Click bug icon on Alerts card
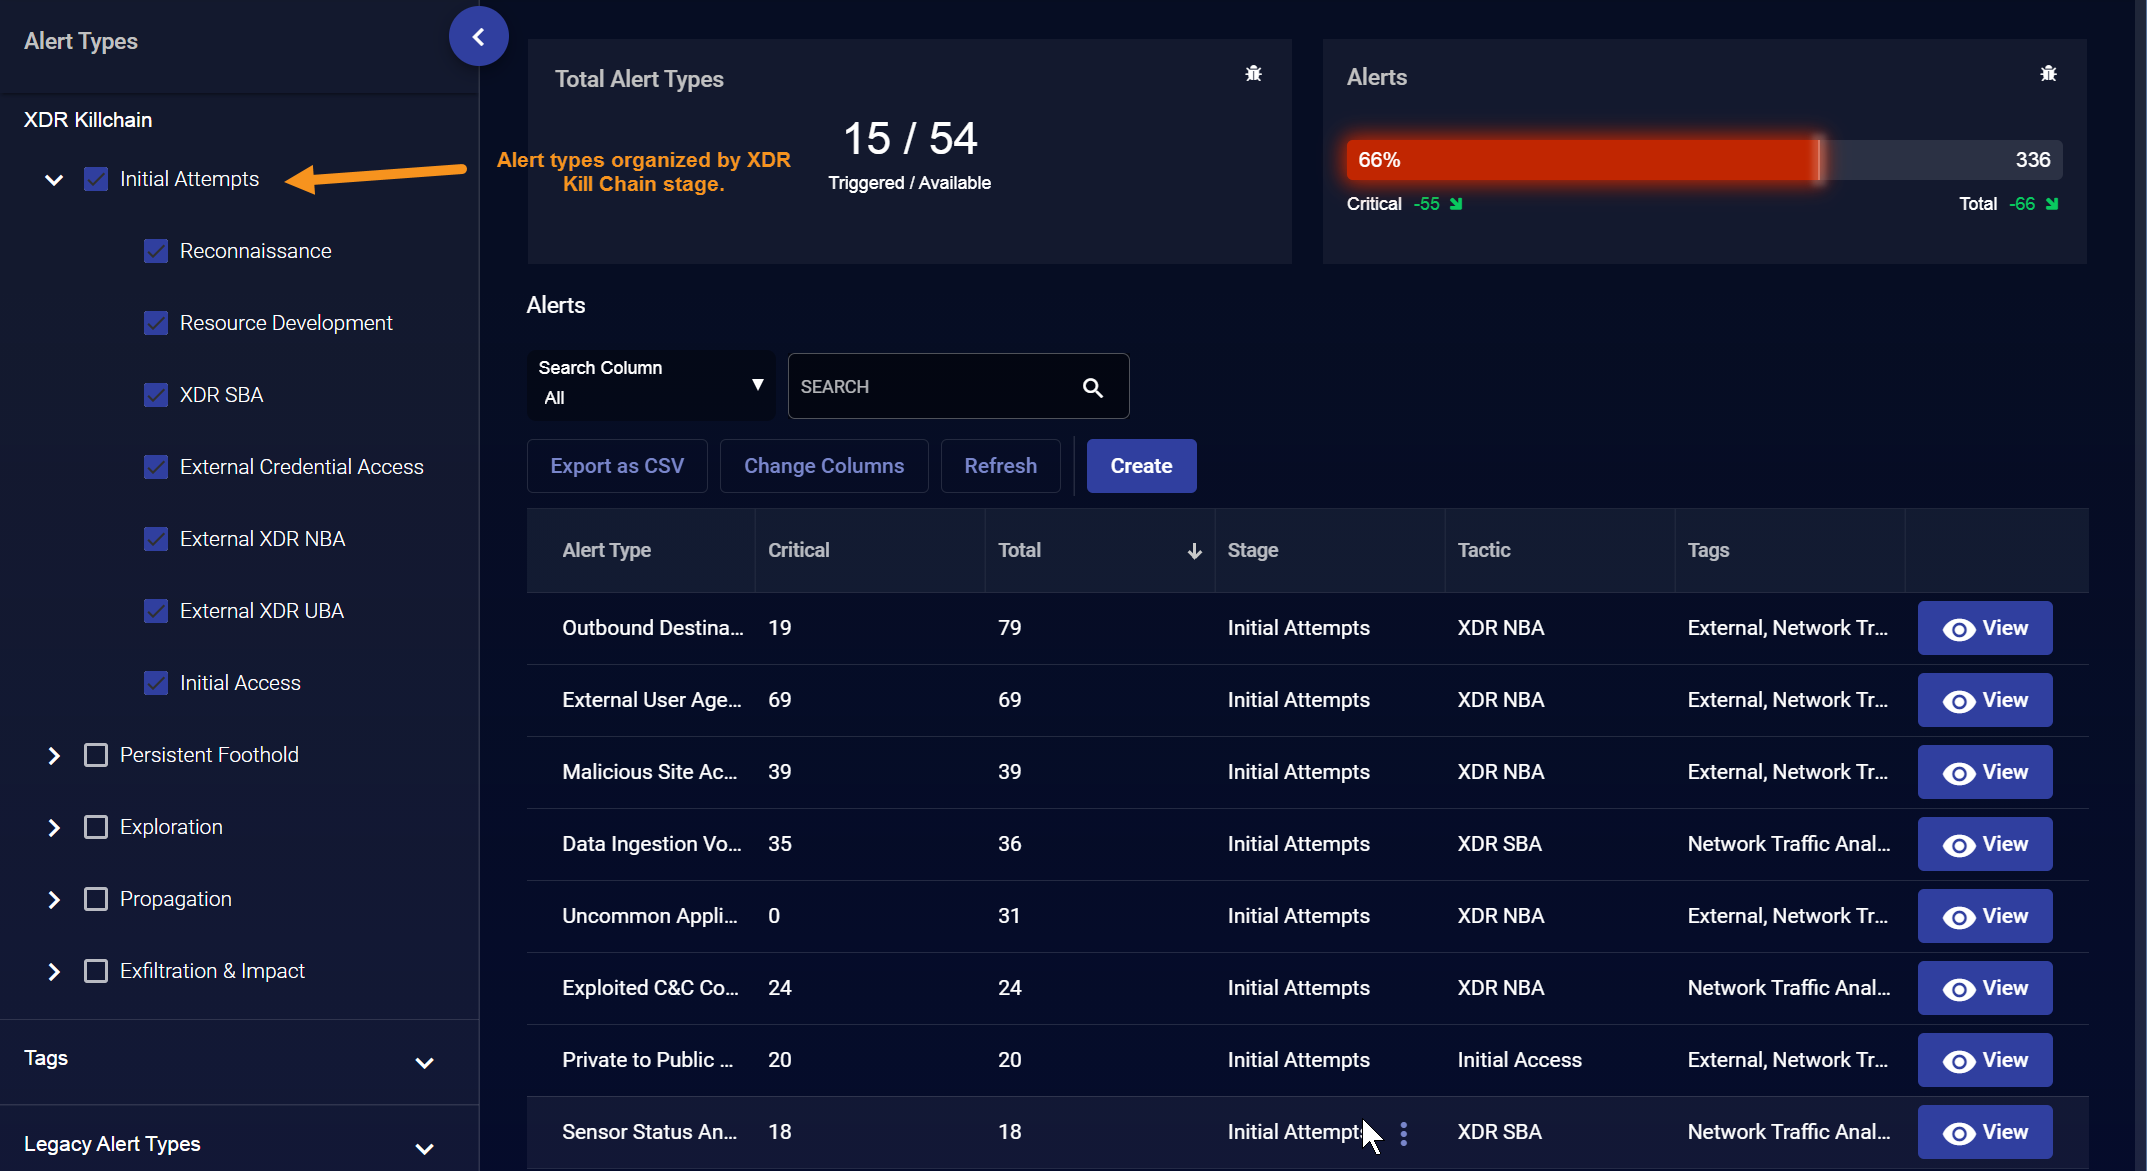The width and height of the screenshot is (2147, 1171). (x=2048, y=74)
